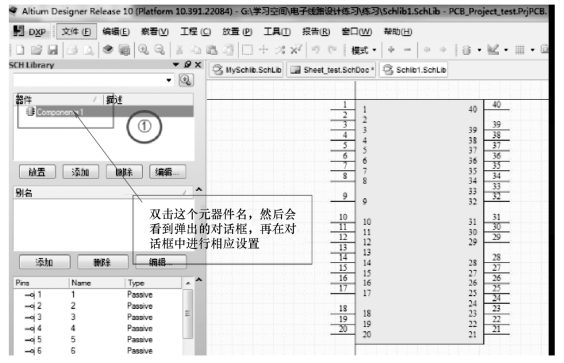Open print preview from the toolbar
This screenshot has width=564, height=363.
click(88, 50)
